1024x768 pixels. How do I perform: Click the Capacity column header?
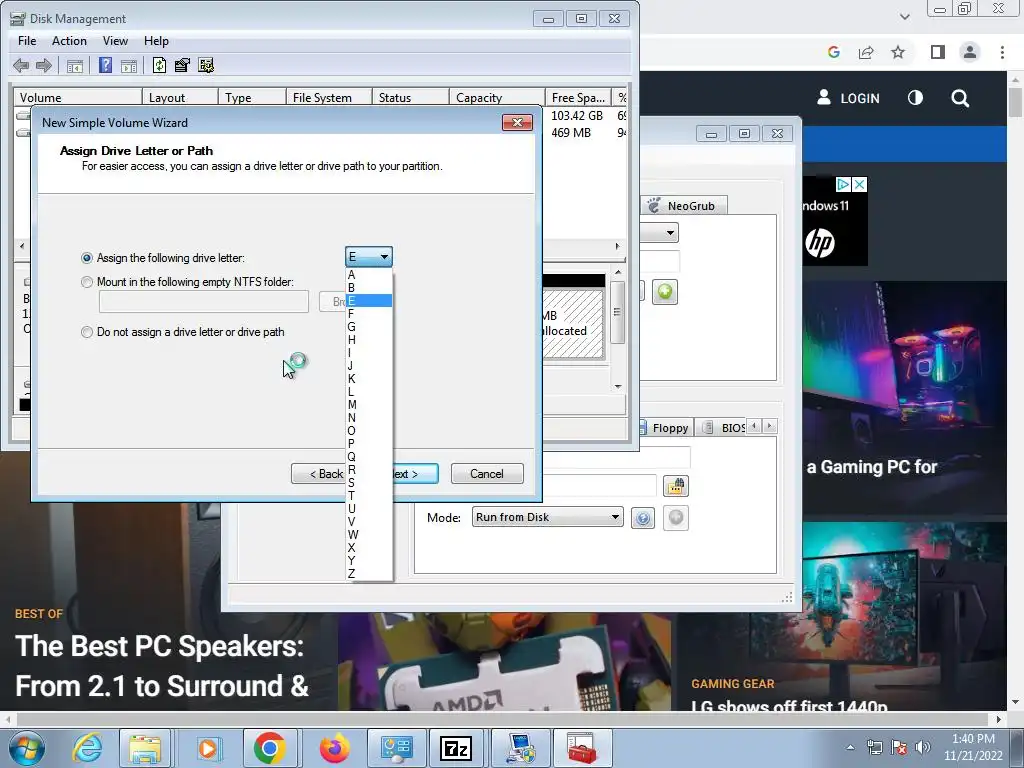[496, 97]
